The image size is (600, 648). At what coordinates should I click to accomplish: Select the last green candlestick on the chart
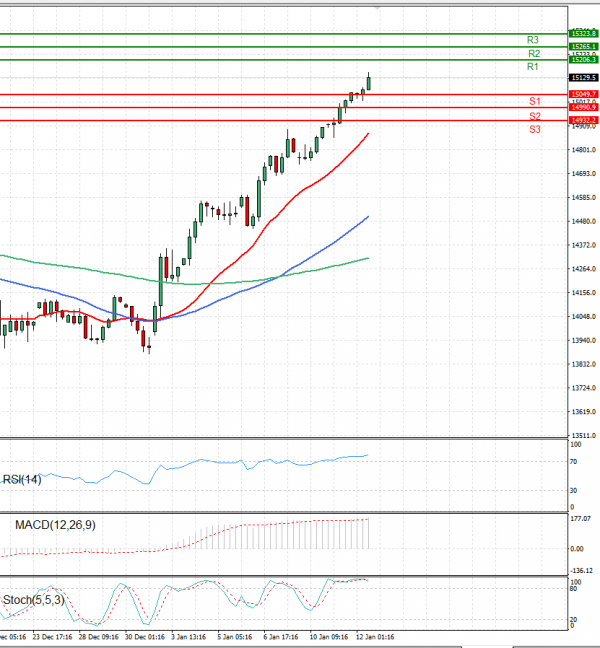[x=369, y=83]
